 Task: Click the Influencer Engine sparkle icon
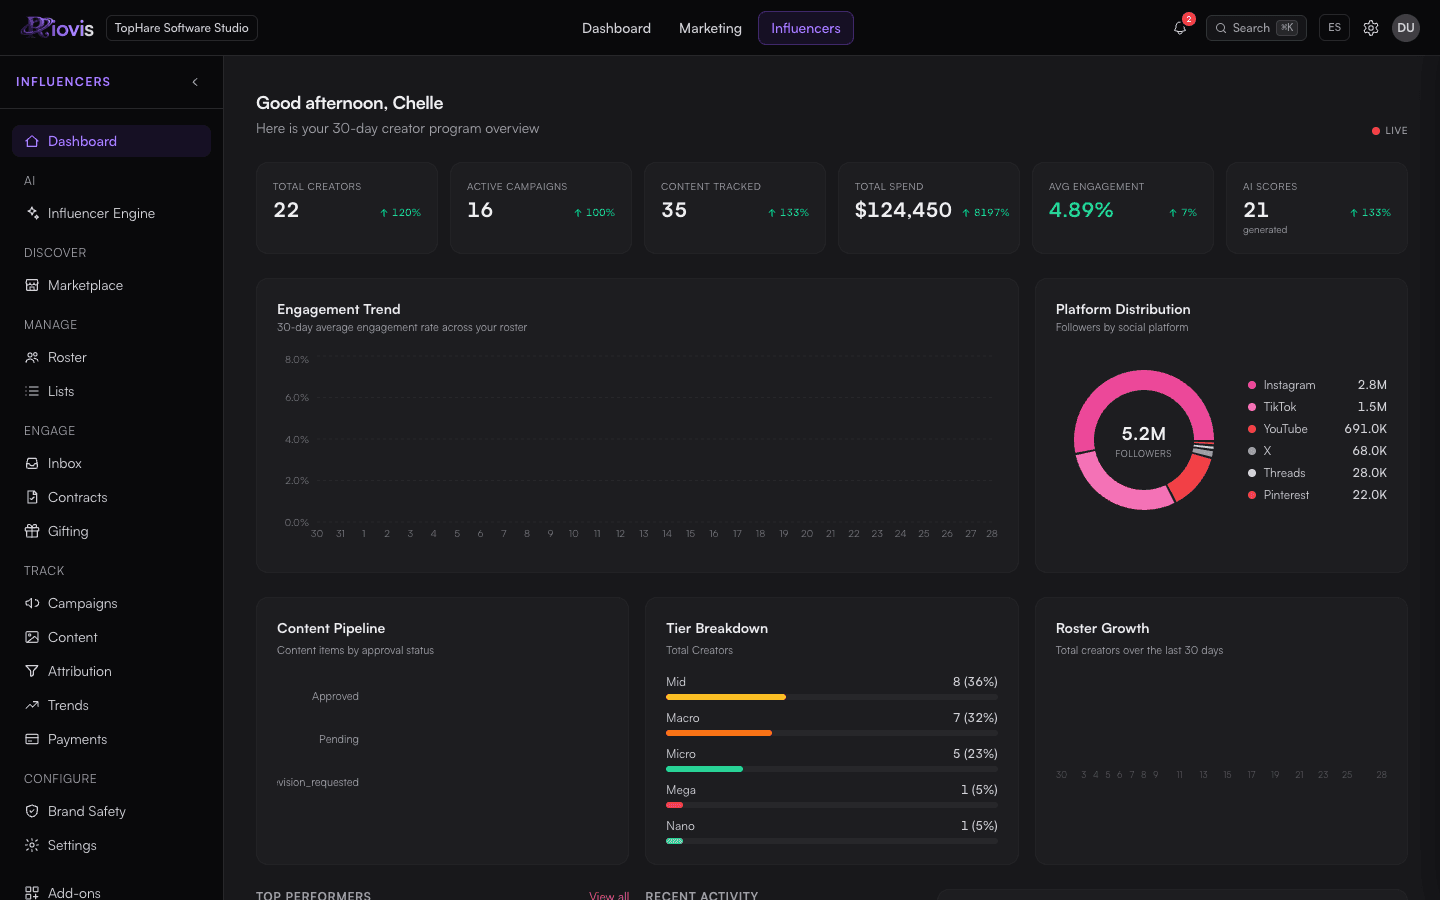[32, 213]
